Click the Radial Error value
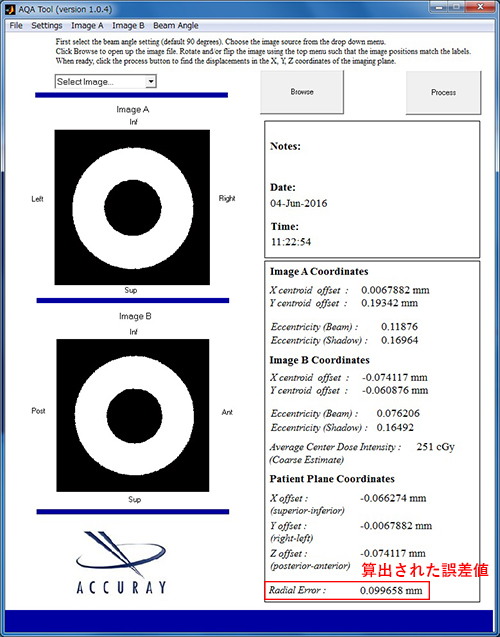 391,590
